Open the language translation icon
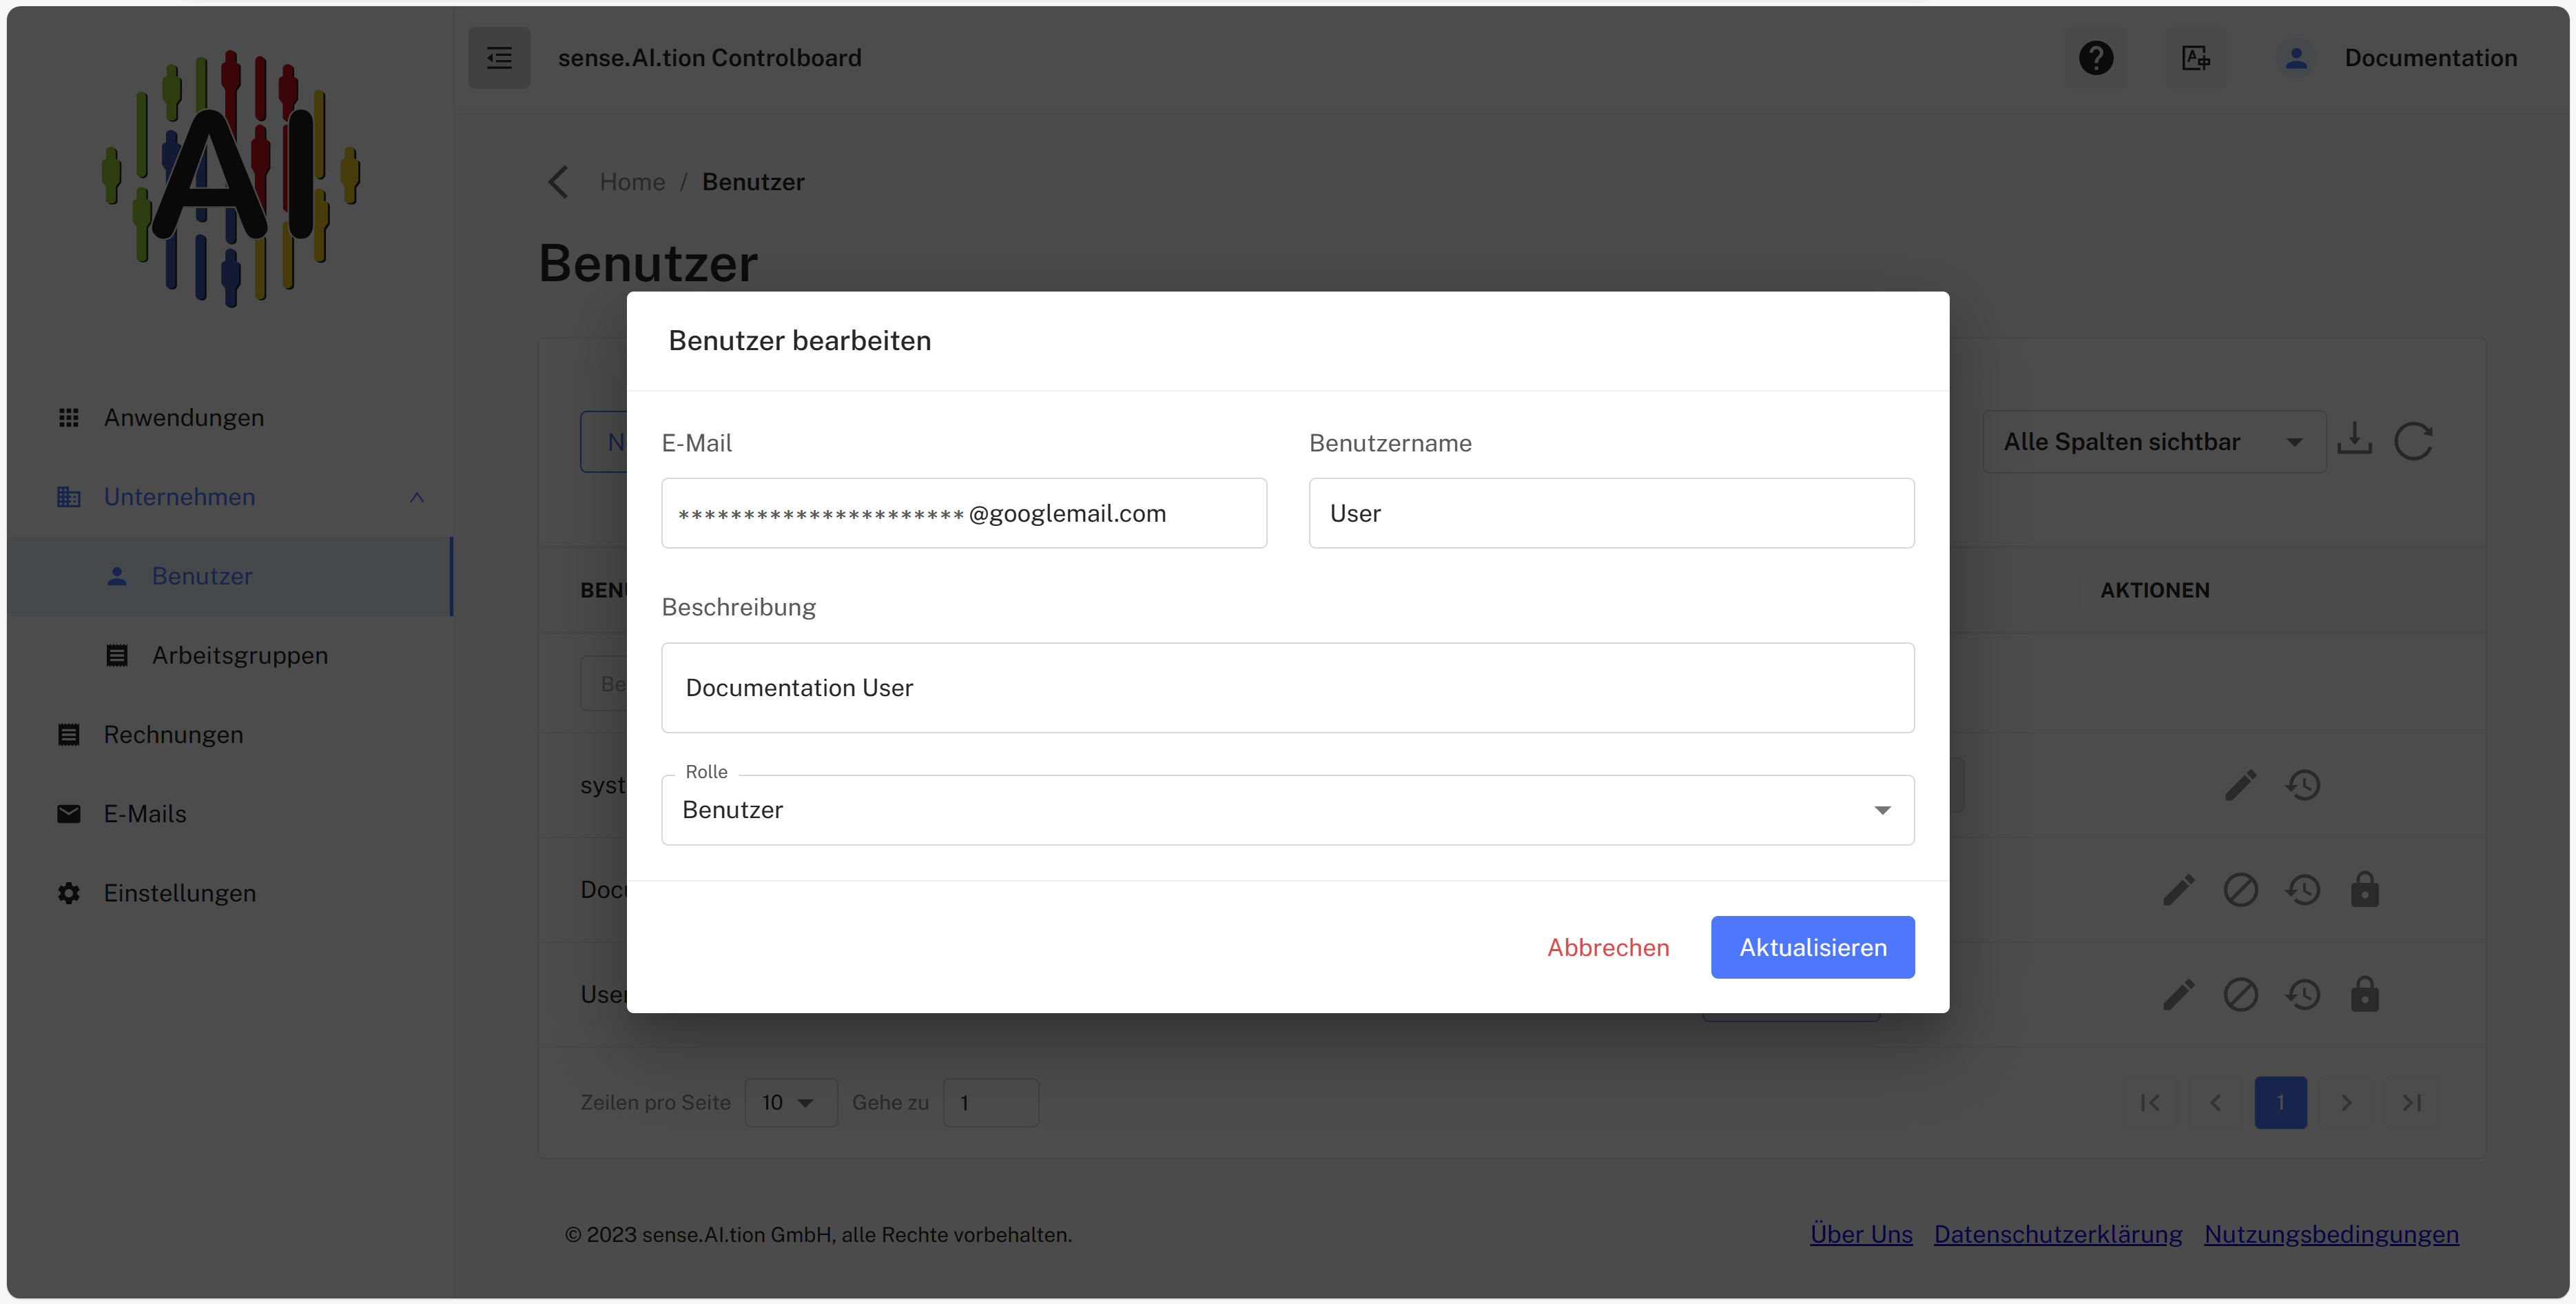 2196,58
